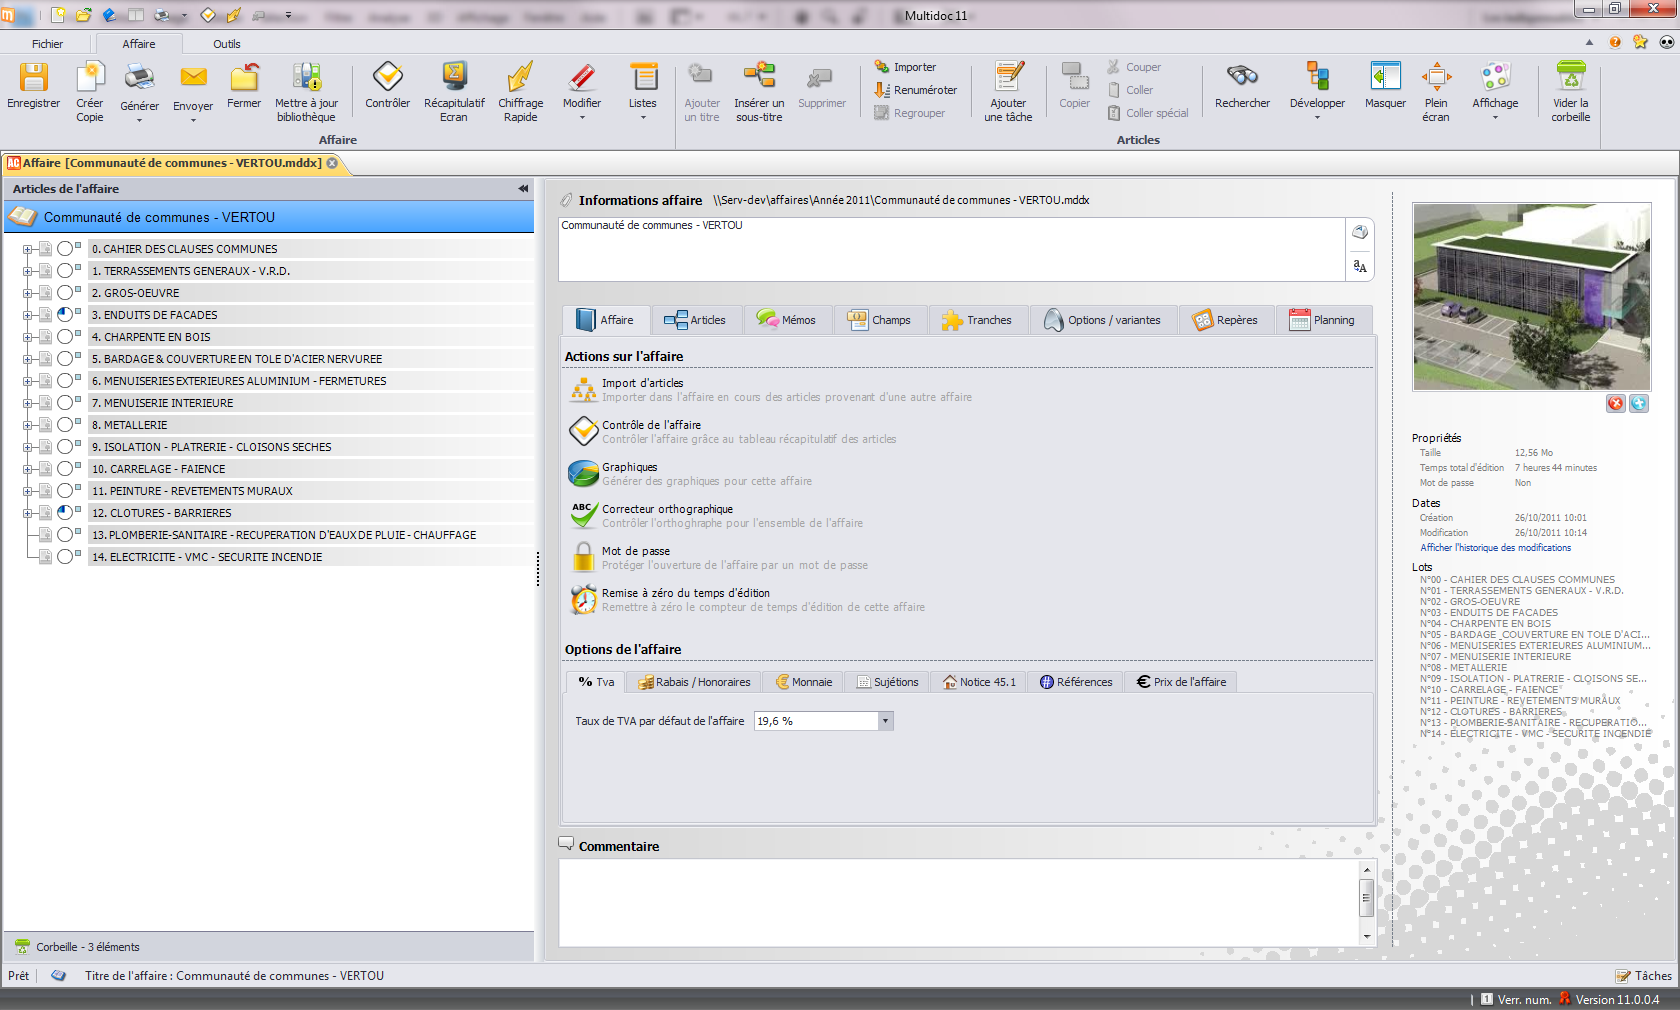Switch to the Outils ribbon tab
The width and height of the screenshot is (1680, 1010).
click(x=227, y=44)
